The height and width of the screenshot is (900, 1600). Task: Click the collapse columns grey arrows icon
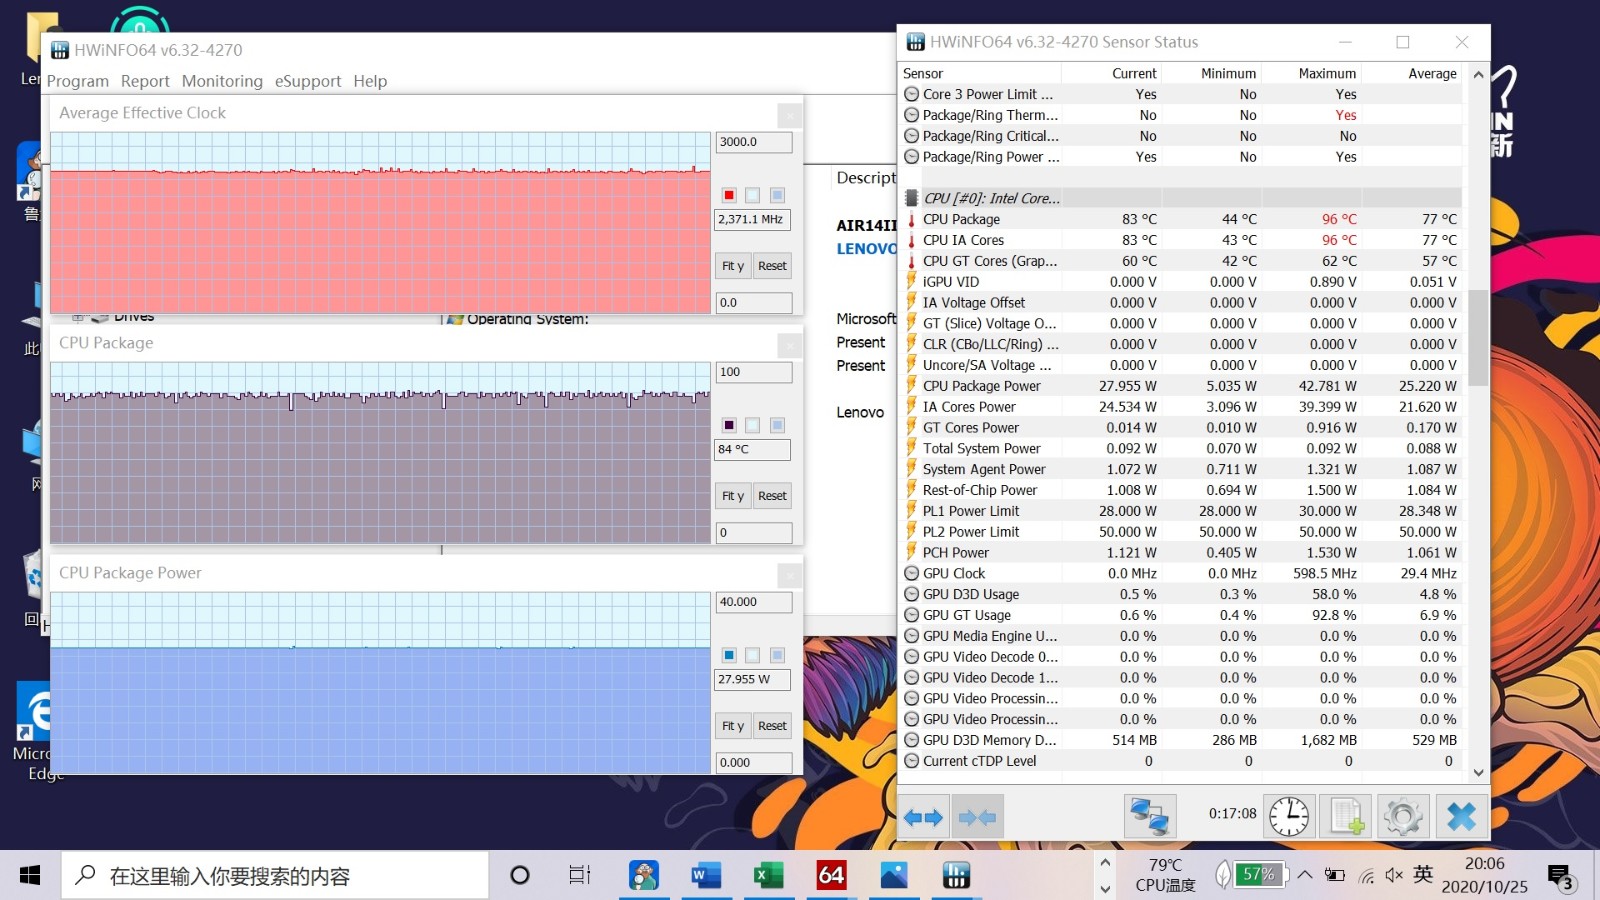click(977, 817)
